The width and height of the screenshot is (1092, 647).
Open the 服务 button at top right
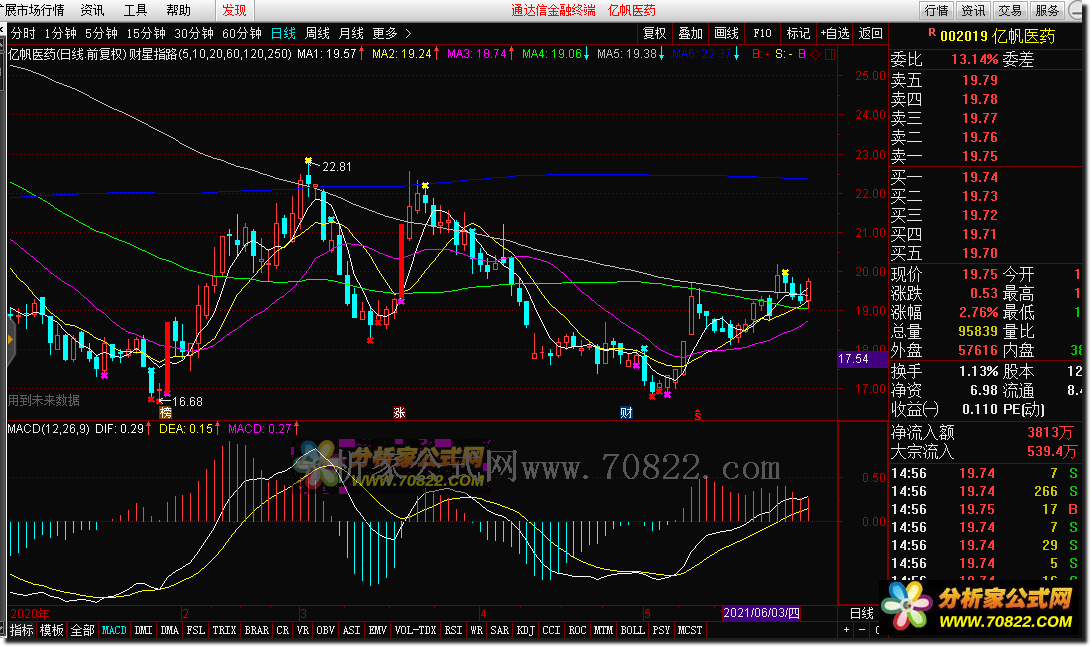point(1047,10)
